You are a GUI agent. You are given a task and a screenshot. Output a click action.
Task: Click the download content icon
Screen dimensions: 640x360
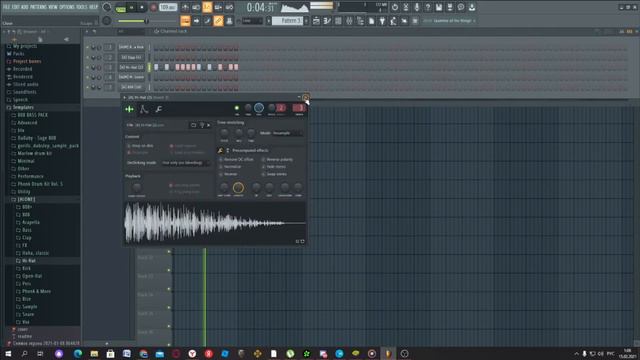[x=472, y=7]
